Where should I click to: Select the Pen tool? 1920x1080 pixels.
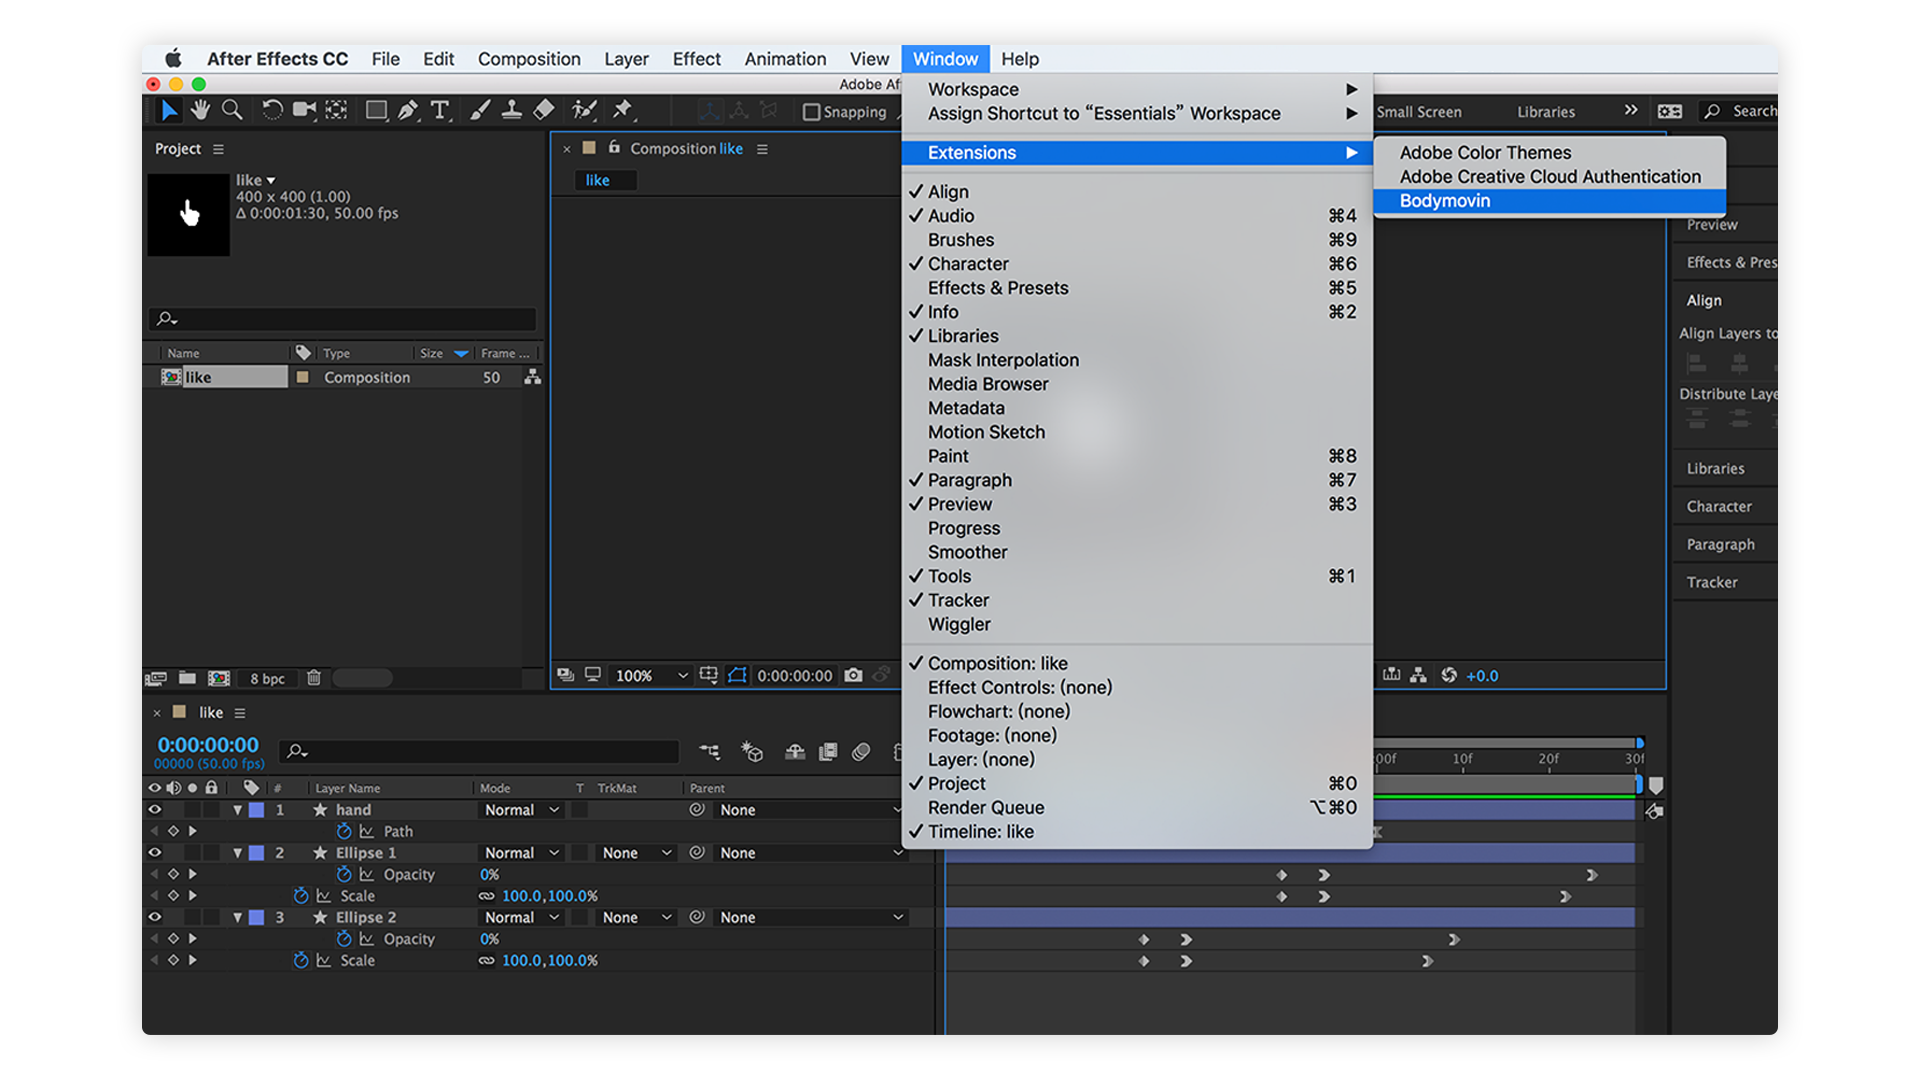(x=408, y=110)
